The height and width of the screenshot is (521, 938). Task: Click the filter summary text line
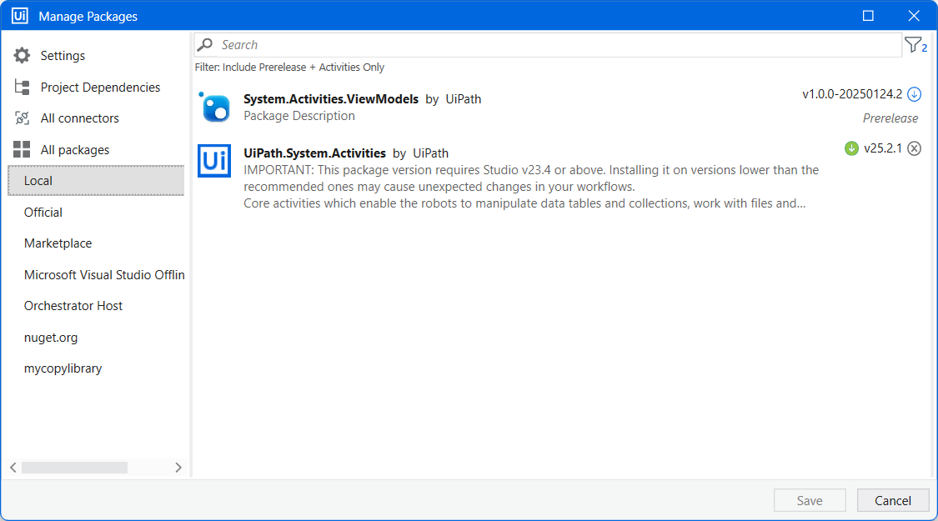(290, 68)
